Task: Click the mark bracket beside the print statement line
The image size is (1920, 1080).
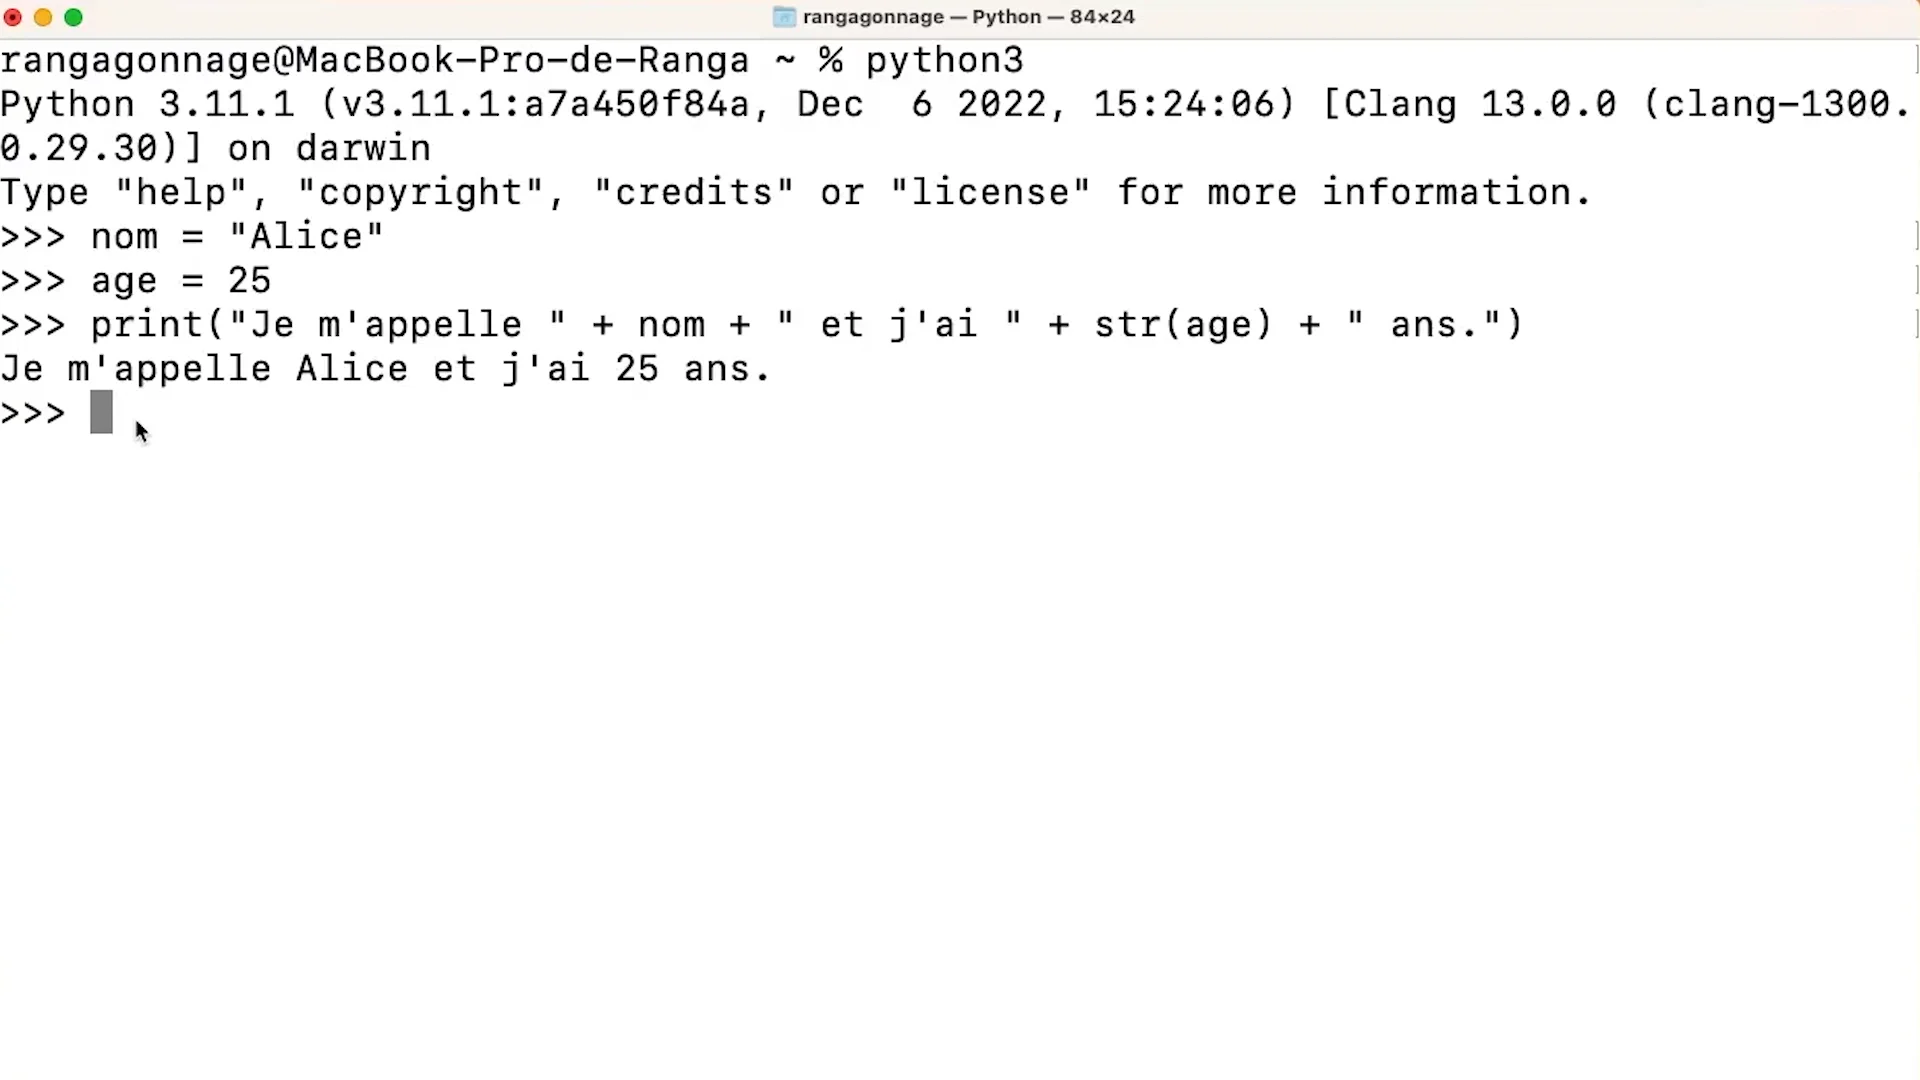Action: click(x=1915, y=324)
